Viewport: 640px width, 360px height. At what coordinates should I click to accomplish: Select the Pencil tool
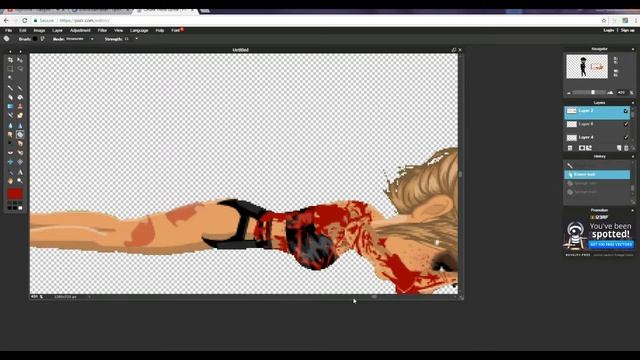tap(10, 88)
